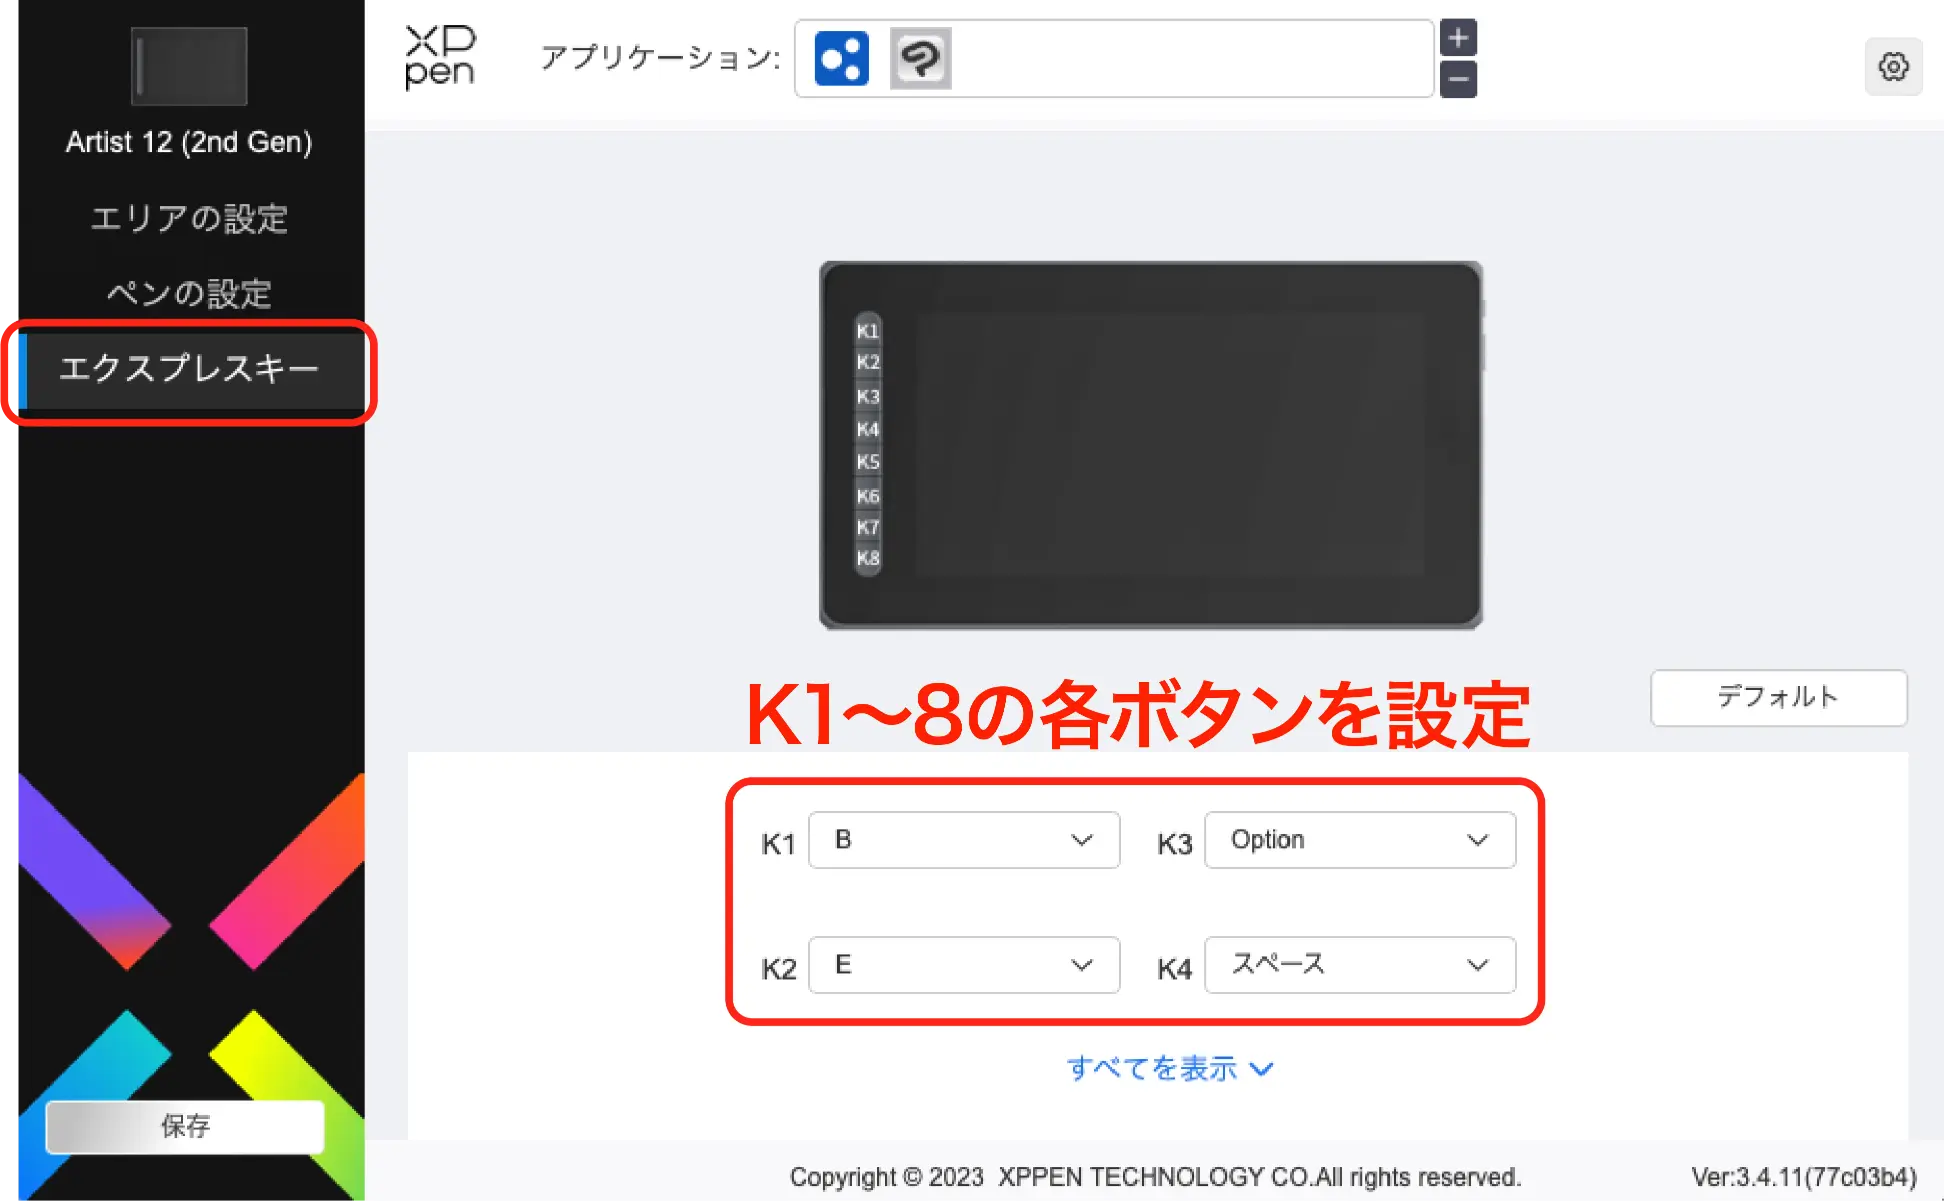1944x1201 pixels.
Task: Open the K2 dropdown set to E
Action: [964, 965]
